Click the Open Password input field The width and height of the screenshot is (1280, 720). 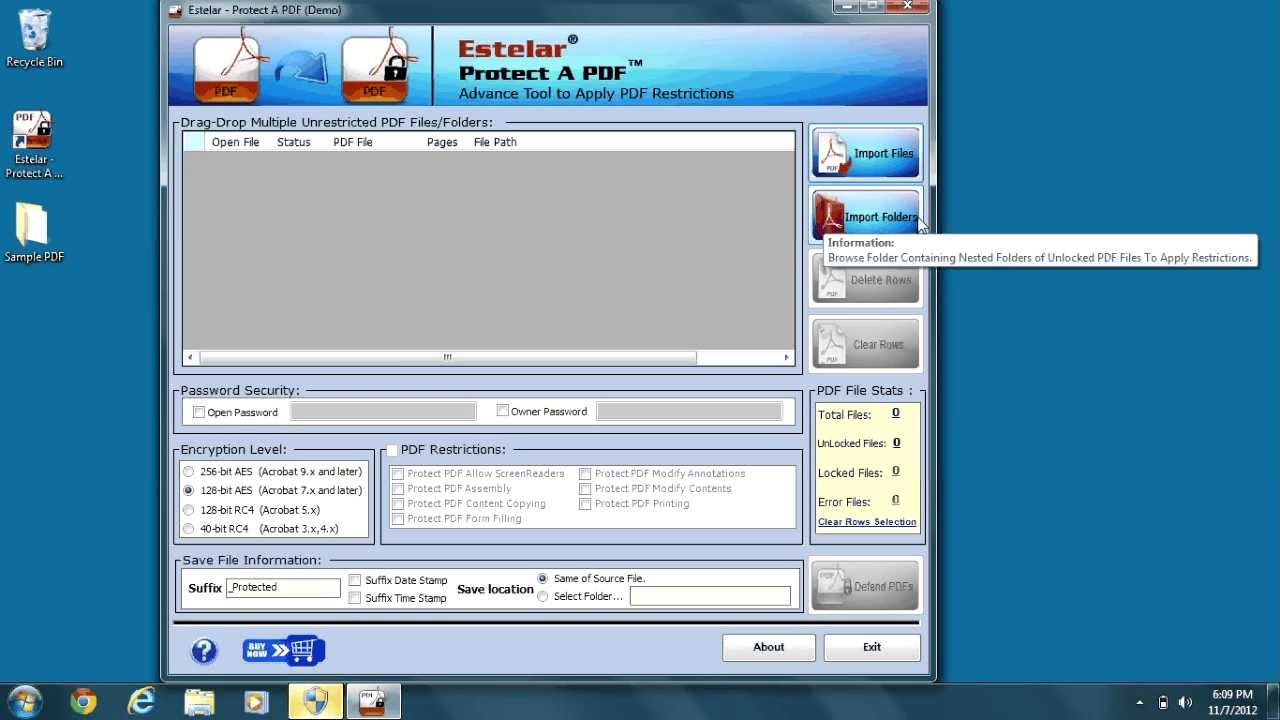pyautogui.click(x=383, y=411)
